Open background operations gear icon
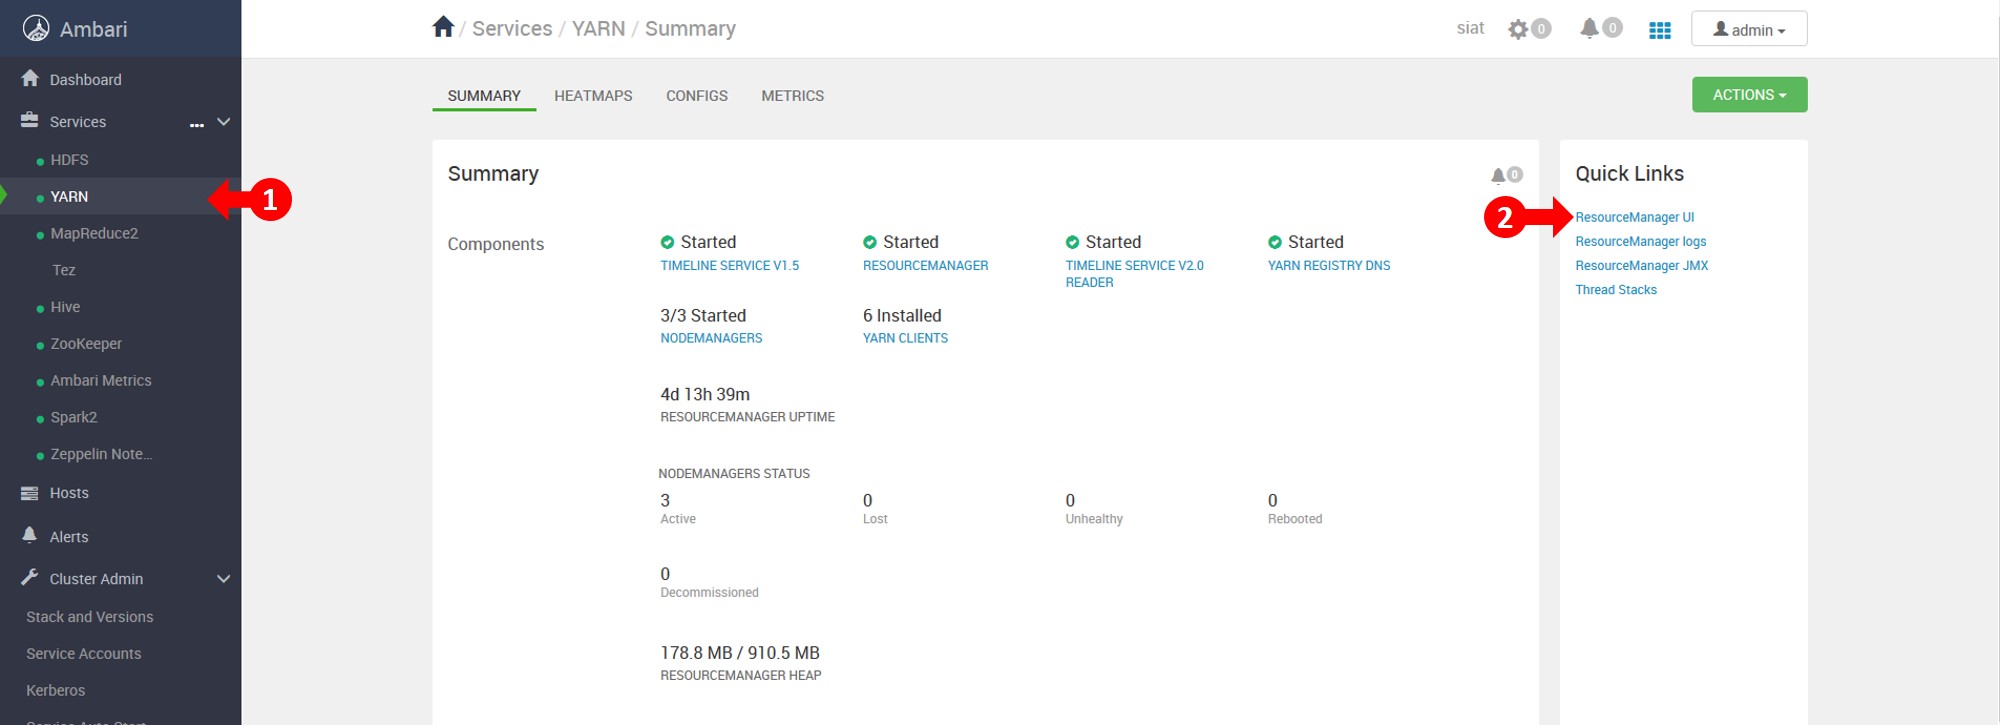The height and width of the screenshot is (725, 2000). [x=1519, y=29]
